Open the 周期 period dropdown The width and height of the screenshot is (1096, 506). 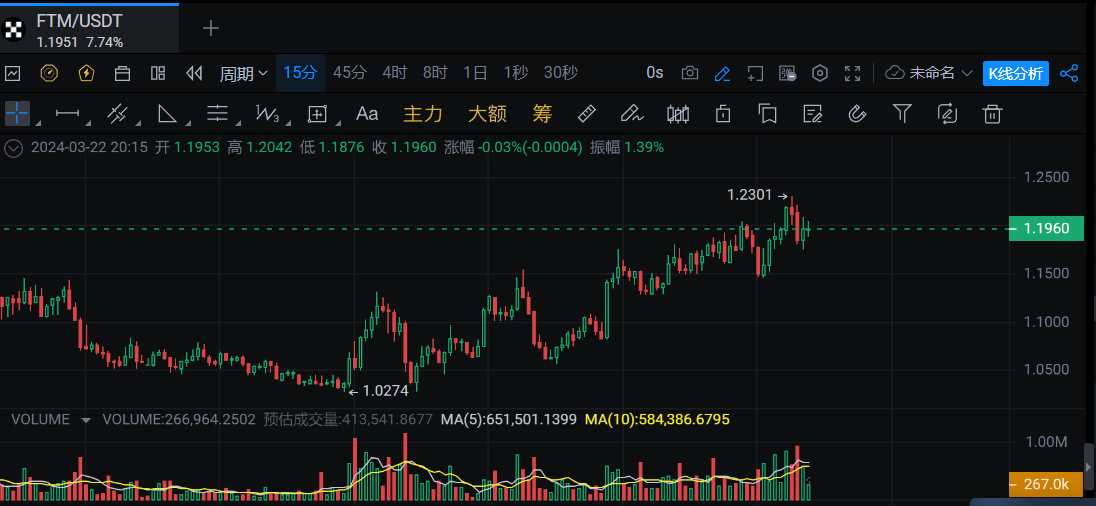tap(244, 73)
